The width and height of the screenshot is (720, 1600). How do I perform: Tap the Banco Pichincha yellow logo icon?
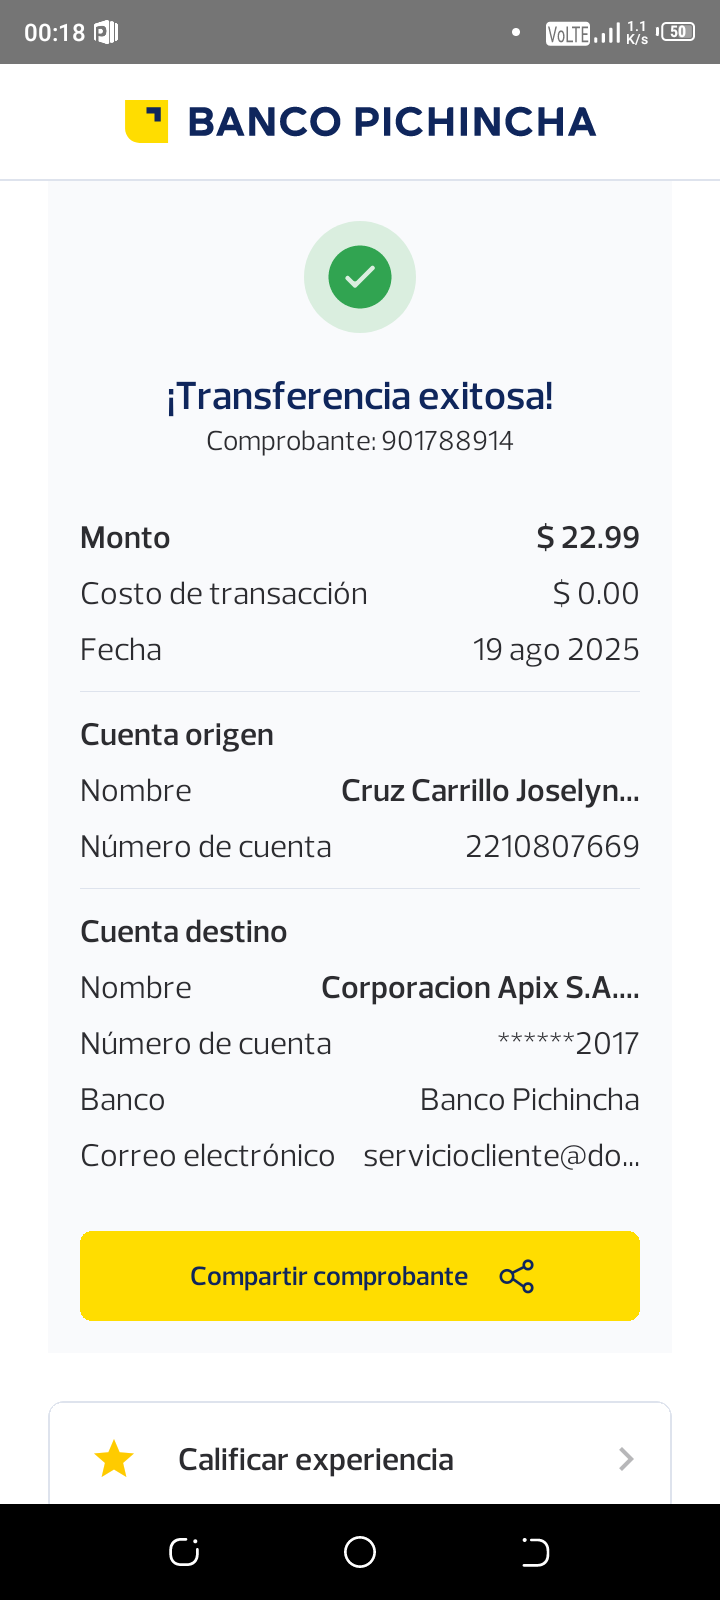(146, 122)
